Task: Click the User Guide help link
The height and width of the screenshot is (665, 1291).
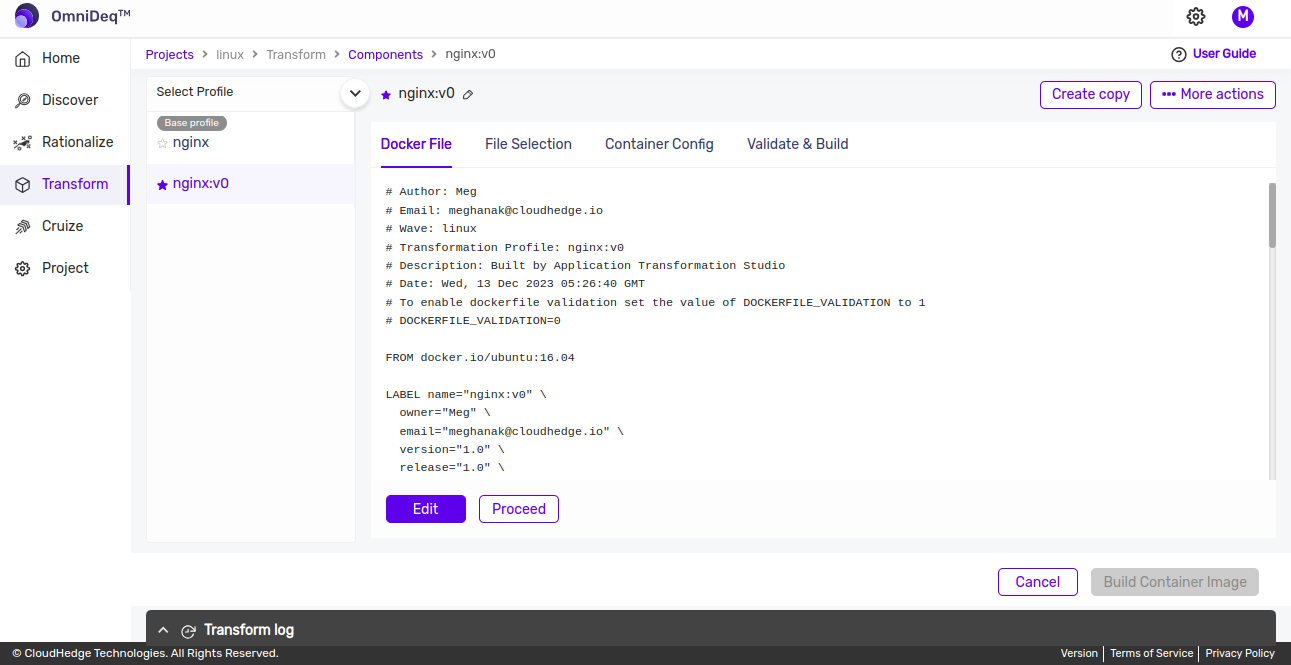Action: tap(1213, 54)
